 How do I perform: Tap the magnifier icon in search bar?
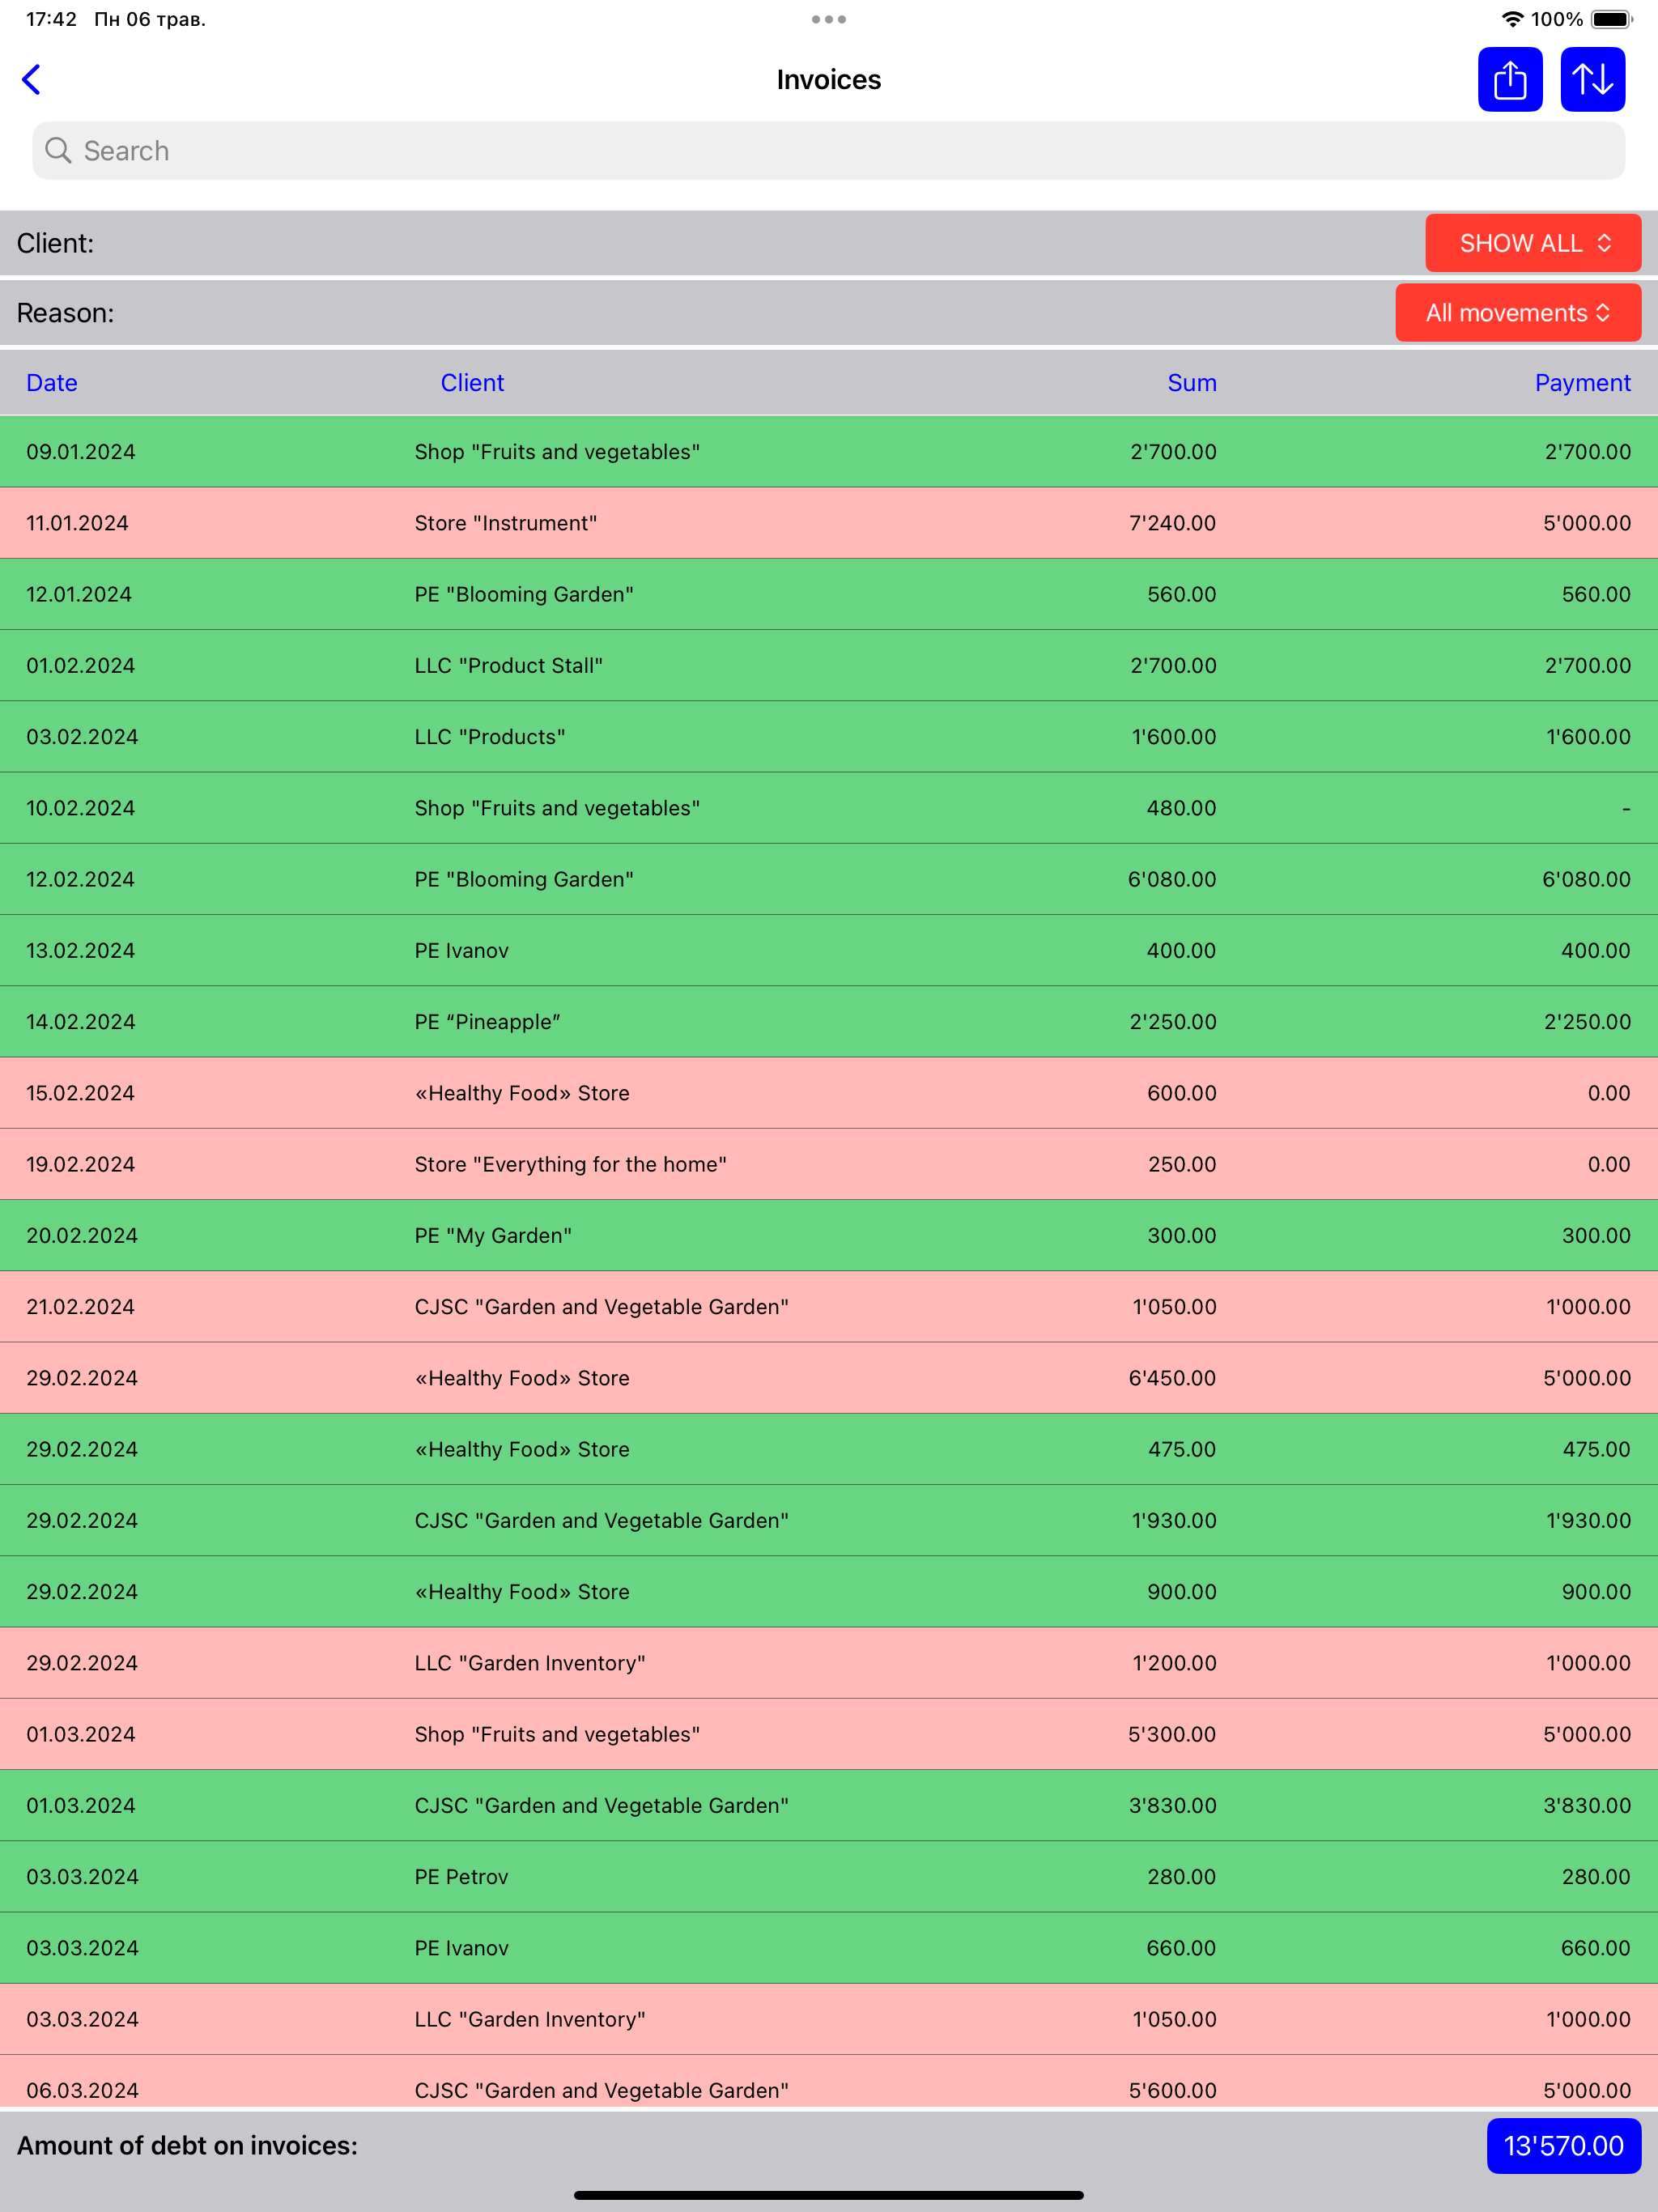tap(58, 150)
